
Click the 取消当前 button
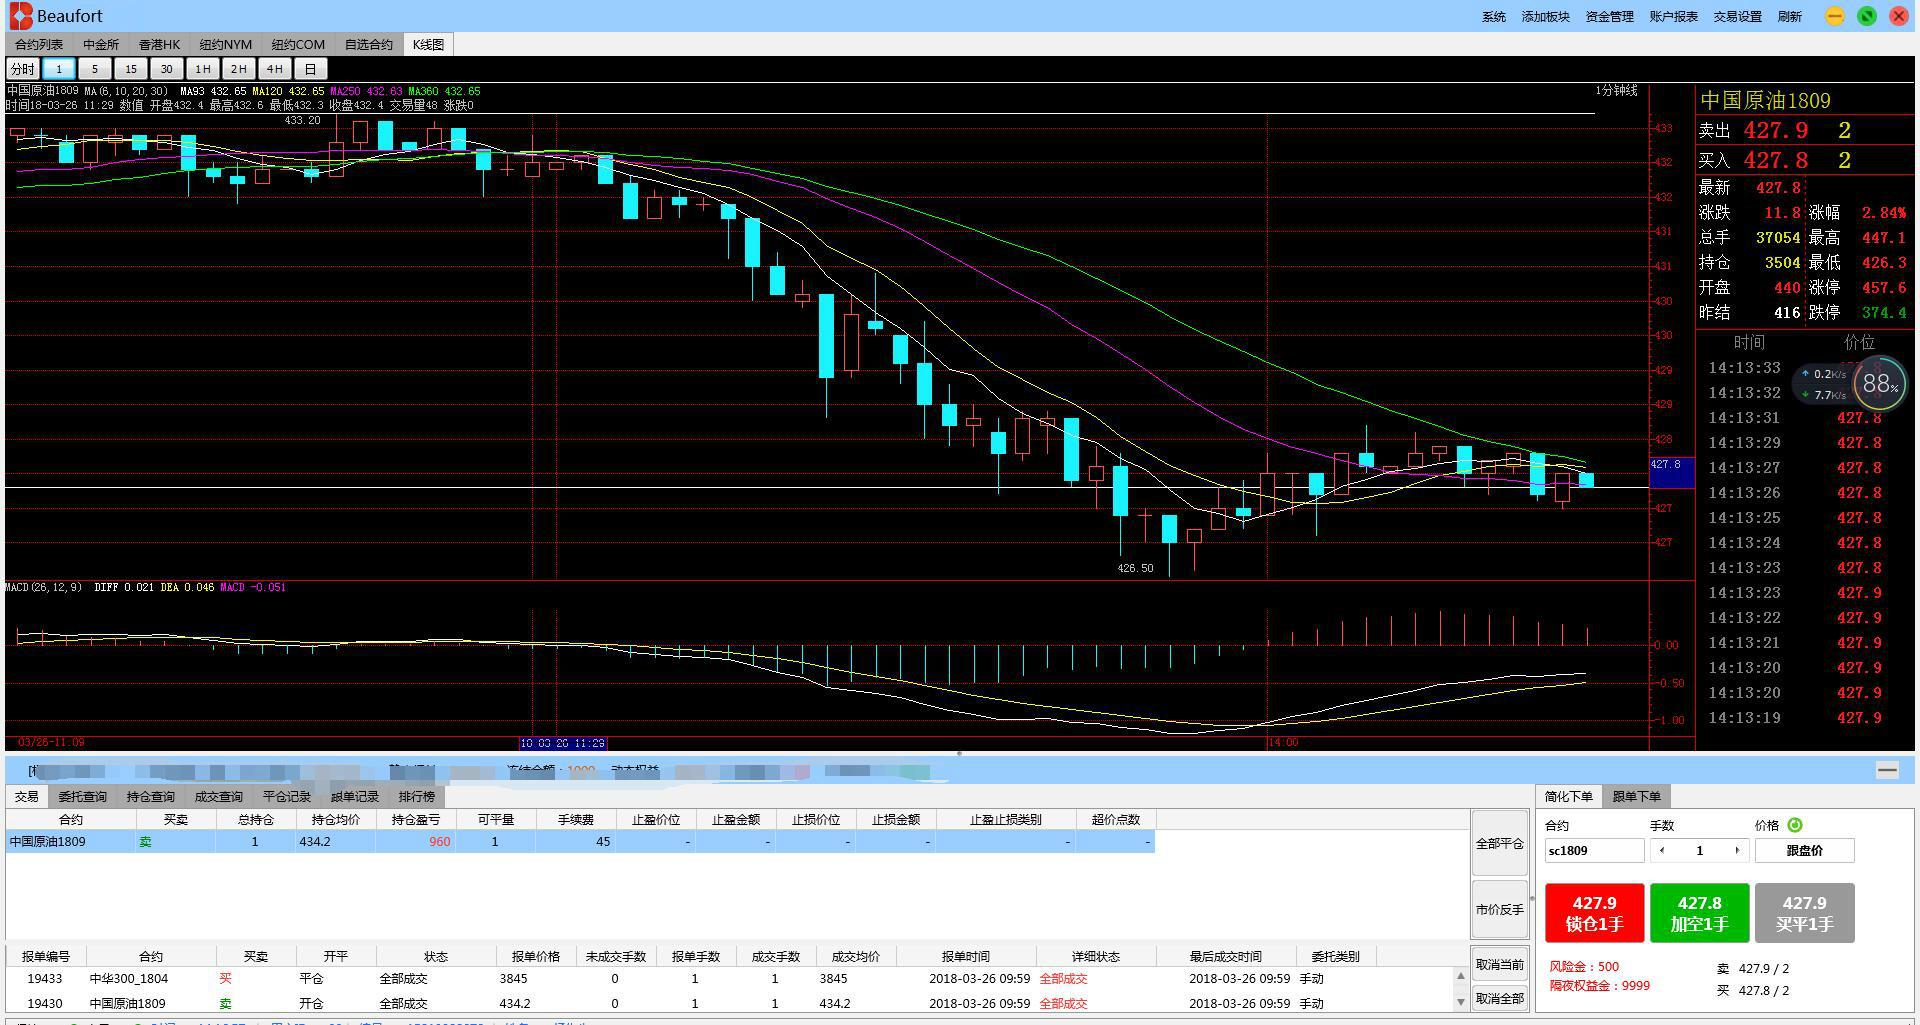coord(1500,964)
